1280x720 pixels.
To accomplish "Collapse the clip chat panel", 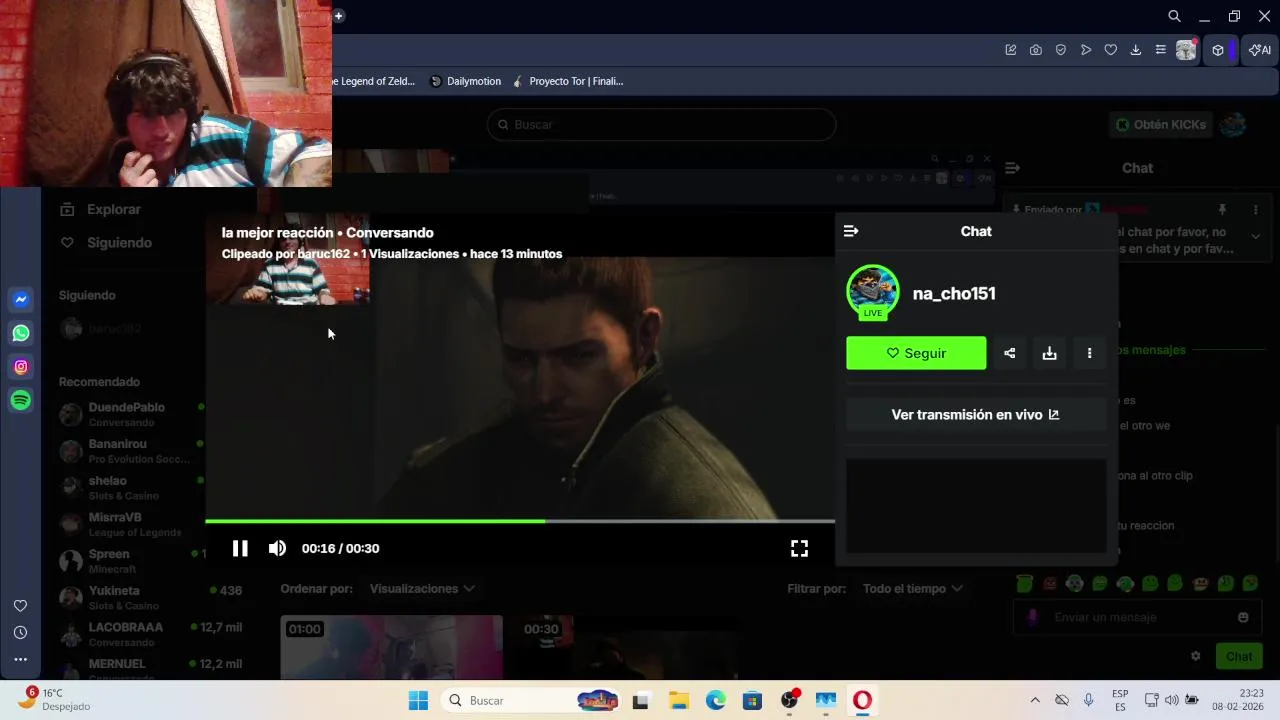I will tap(851, 231).
